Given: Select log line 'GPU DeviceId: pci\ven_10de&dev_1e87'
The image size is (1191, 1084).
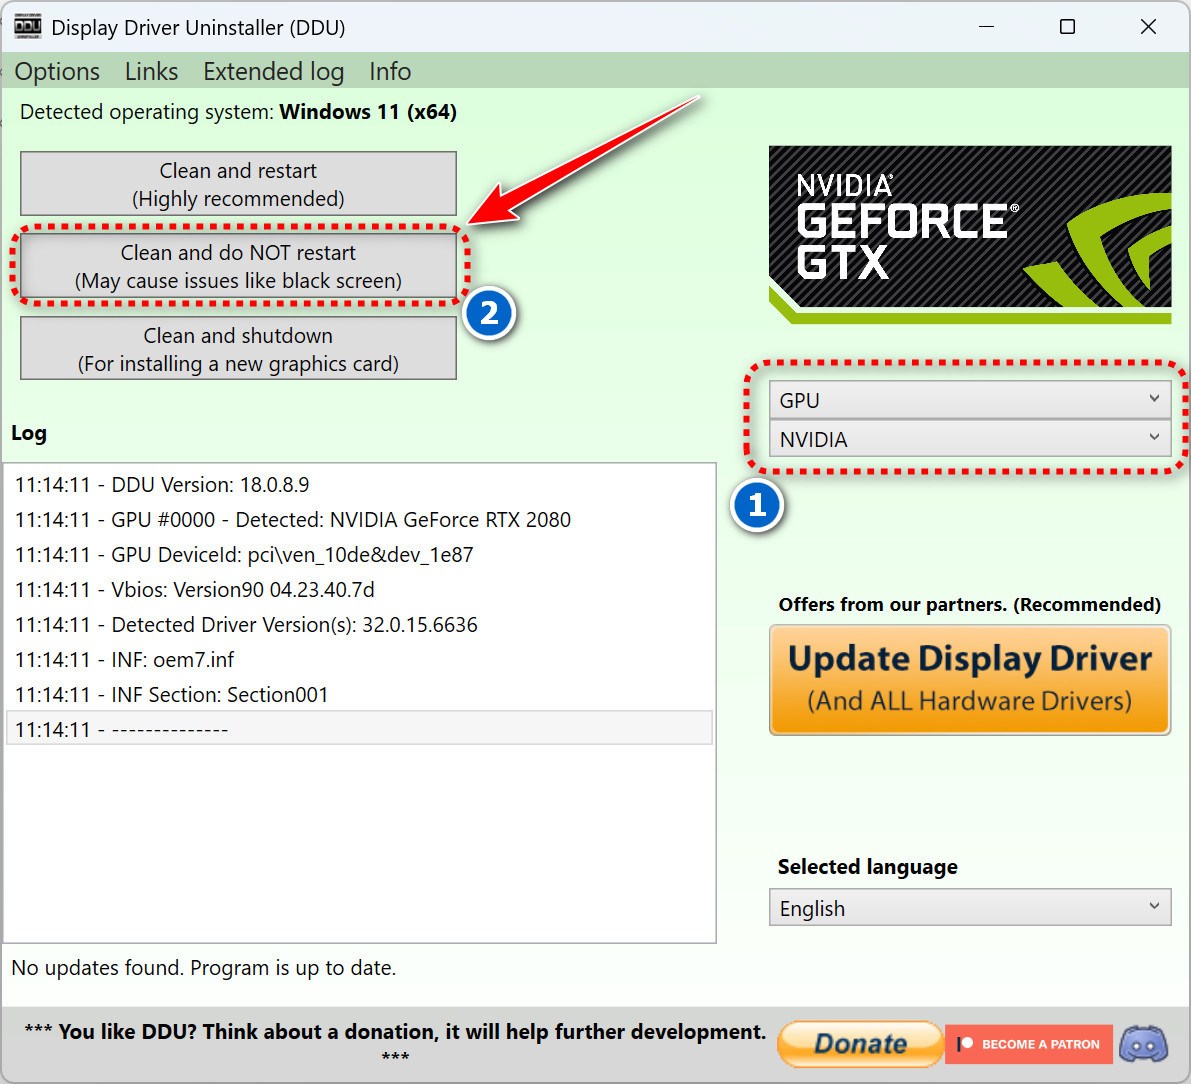Looking at the screenshot, I should point(359,555).
